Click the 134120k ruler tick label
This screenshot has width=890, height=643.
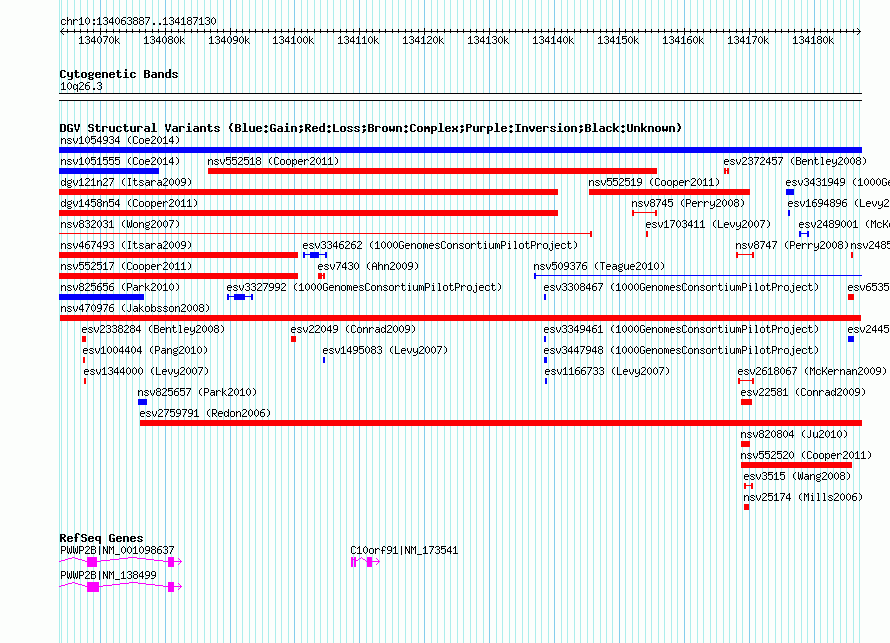coord(423,40)
